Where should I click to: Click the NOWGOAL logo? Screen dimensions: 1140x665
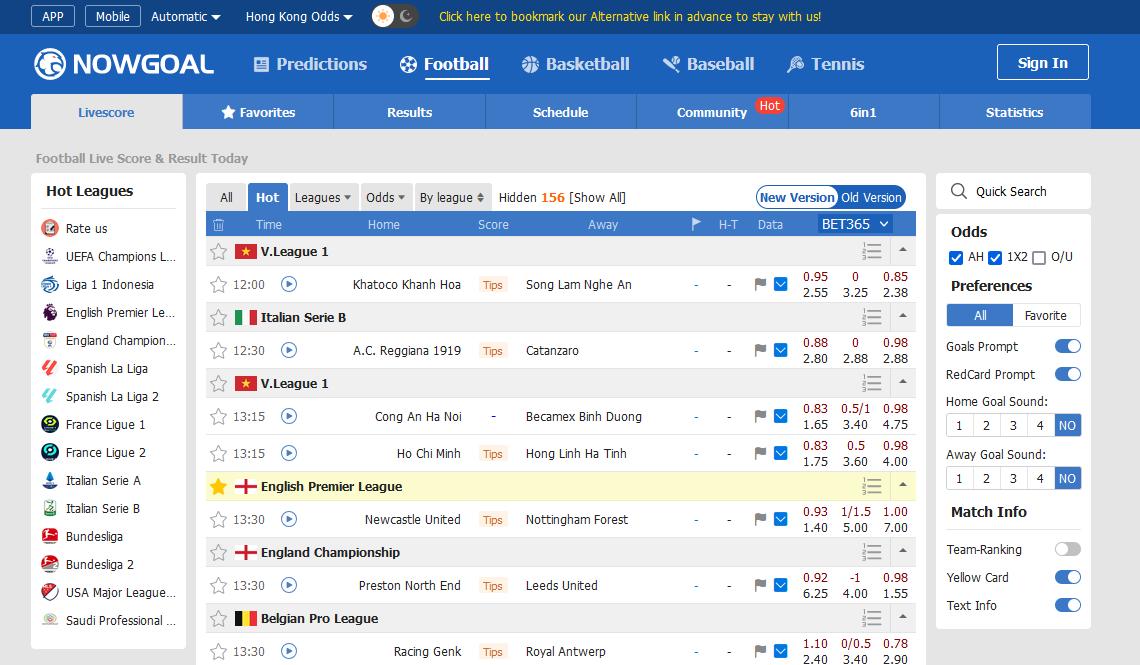124,64
